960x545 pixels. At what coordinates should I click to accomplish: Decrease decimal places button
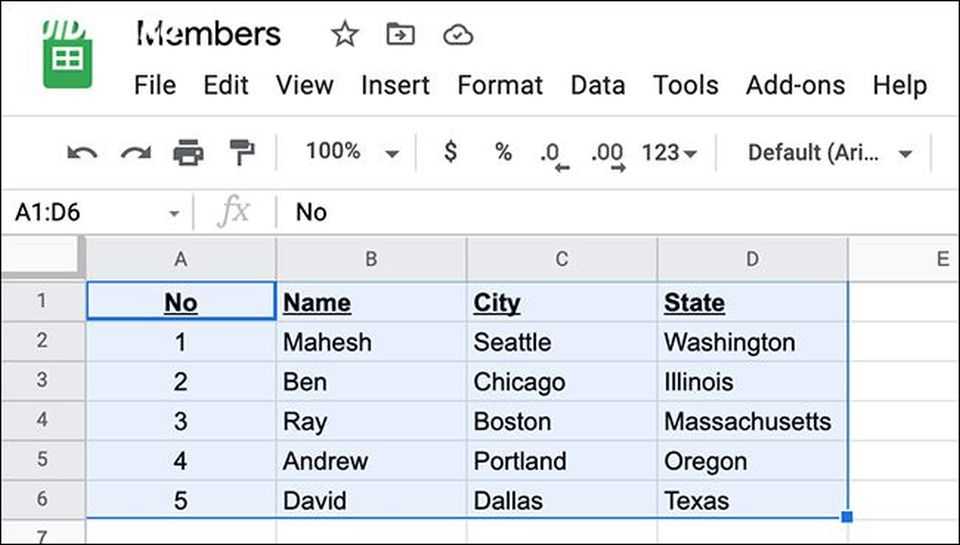point(551,154)
